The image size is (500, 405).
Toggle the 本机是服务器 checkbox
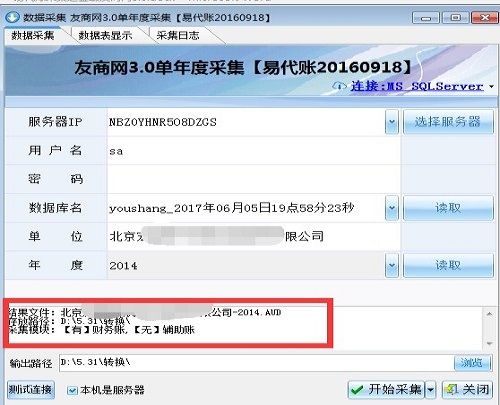click(72, 390)
